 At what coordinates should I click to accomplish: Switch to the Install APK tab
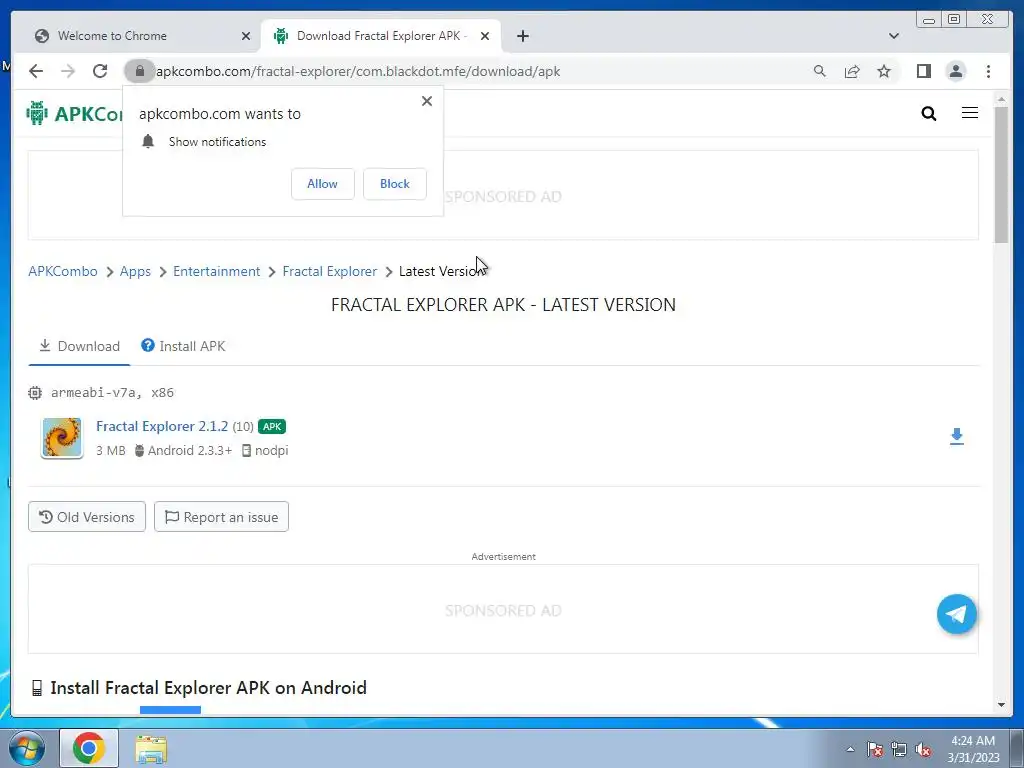pos(184,346)
